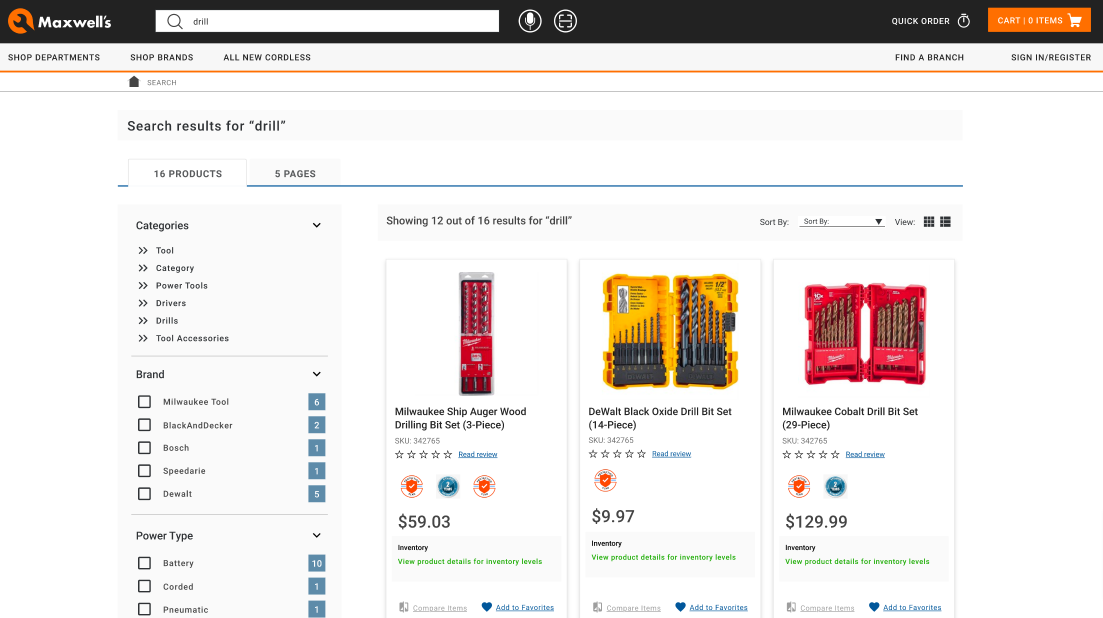Viewport: 1103px width, 618px height.
Task: Click blue 2-year badge on Milwaukee Cobalt set
Action: point(835,486)
